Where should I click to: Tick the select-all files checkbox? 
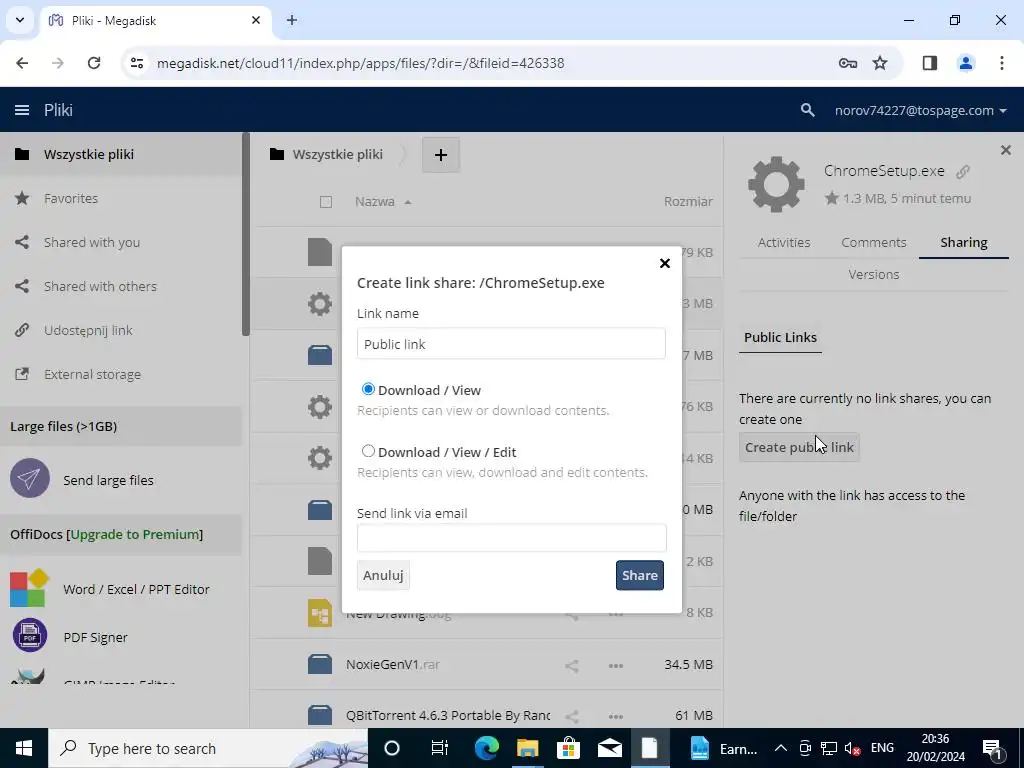pyautogui.click(x=326, y=202)
